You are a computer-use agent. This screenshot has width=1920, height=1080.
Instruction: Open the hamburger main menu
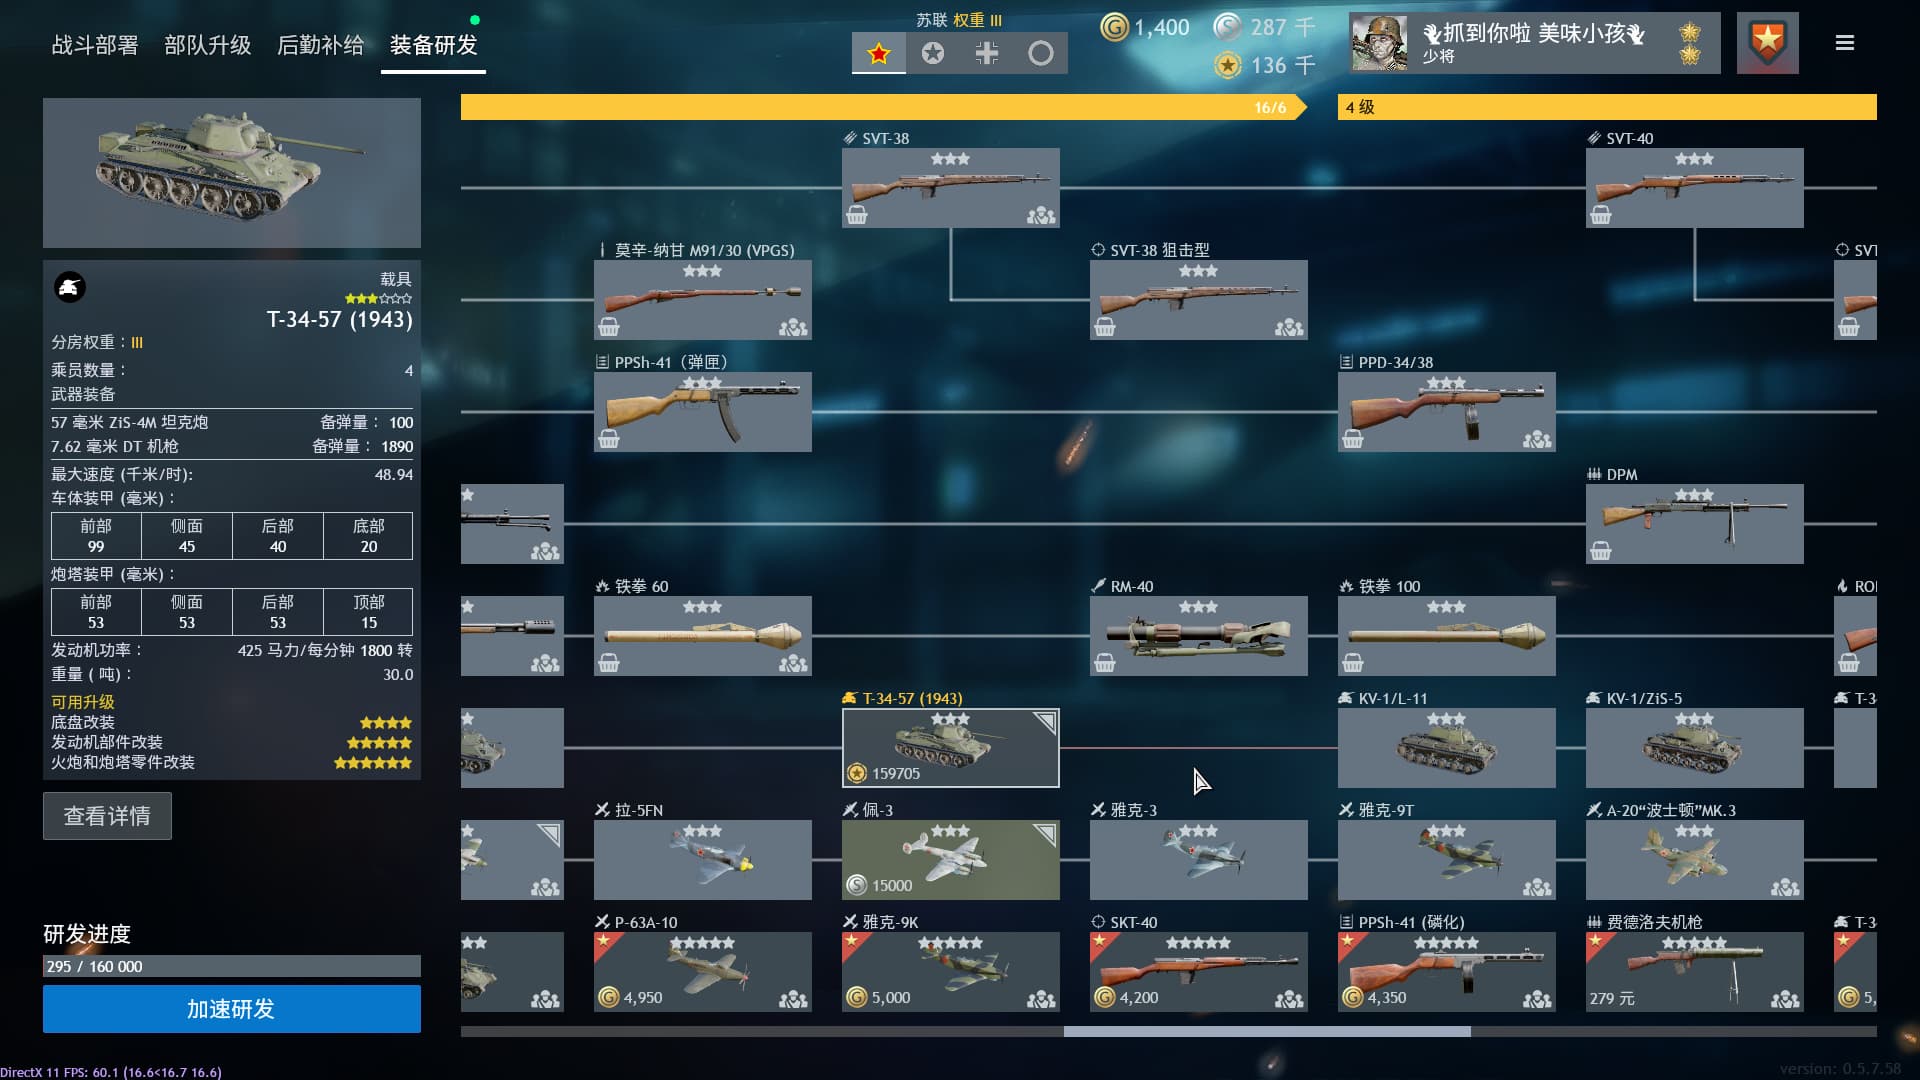click(x=1845, y=43)
